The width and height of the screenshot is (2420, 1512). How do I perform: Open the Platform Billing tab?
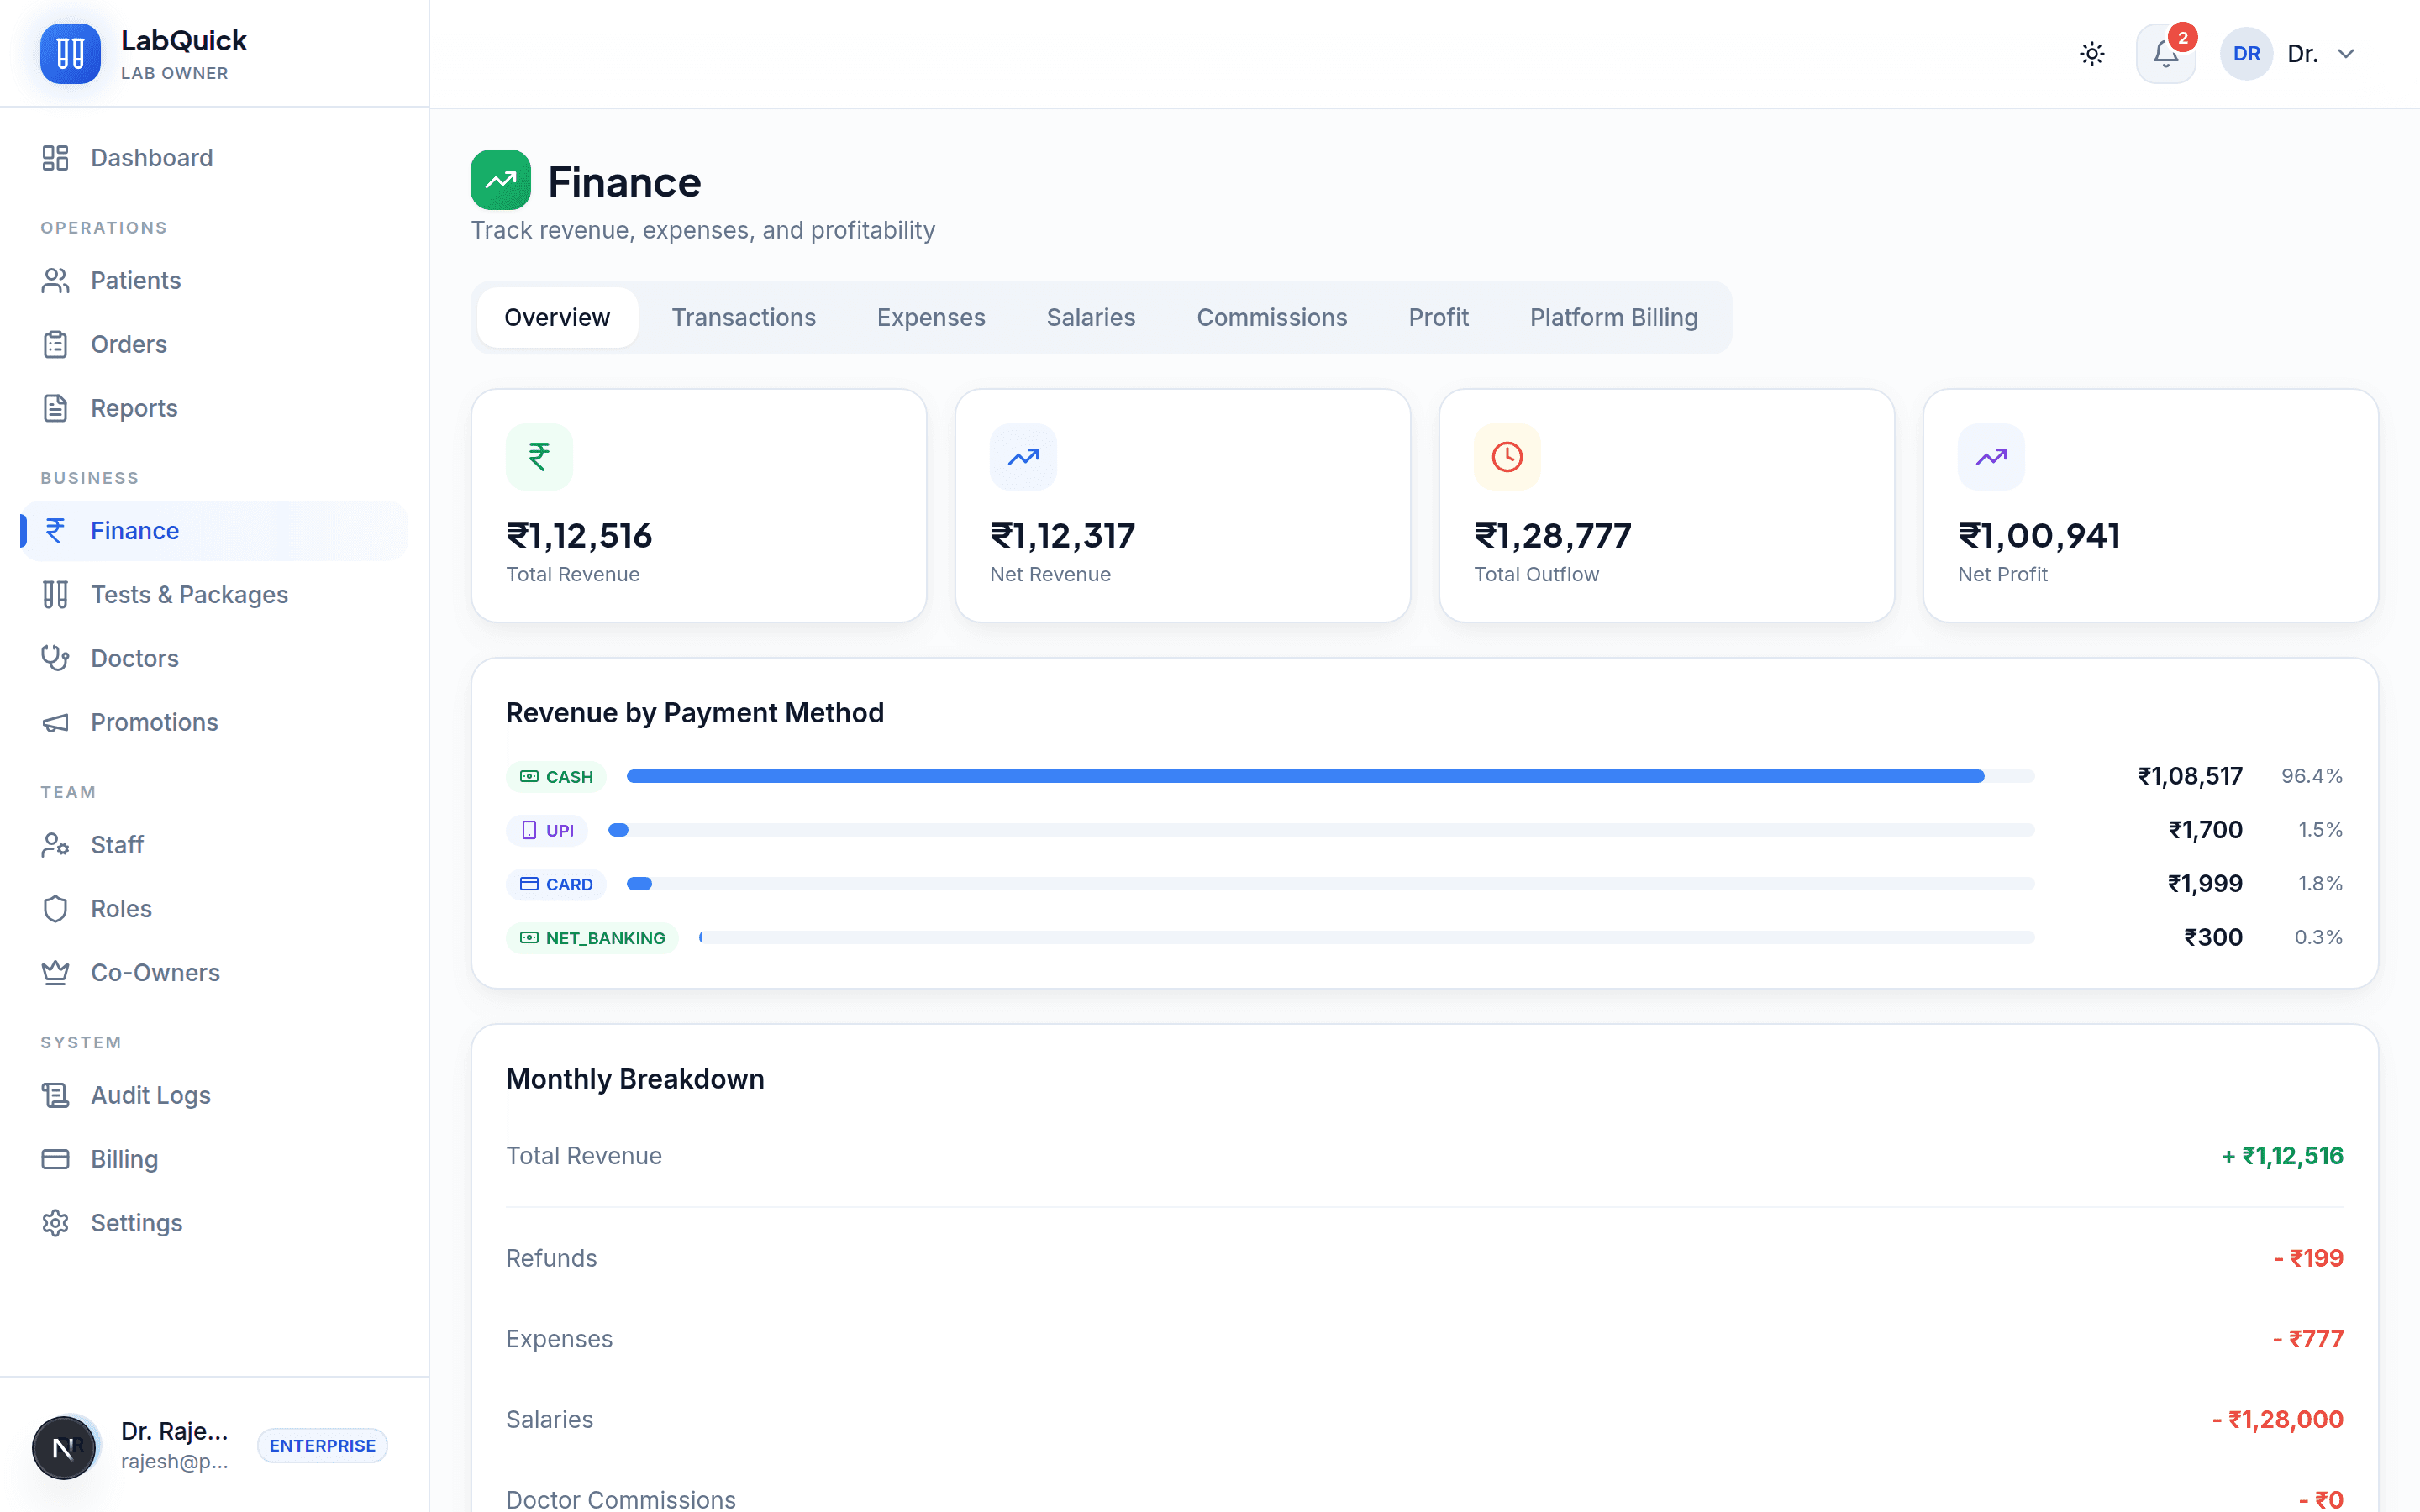pos(1614,317)
